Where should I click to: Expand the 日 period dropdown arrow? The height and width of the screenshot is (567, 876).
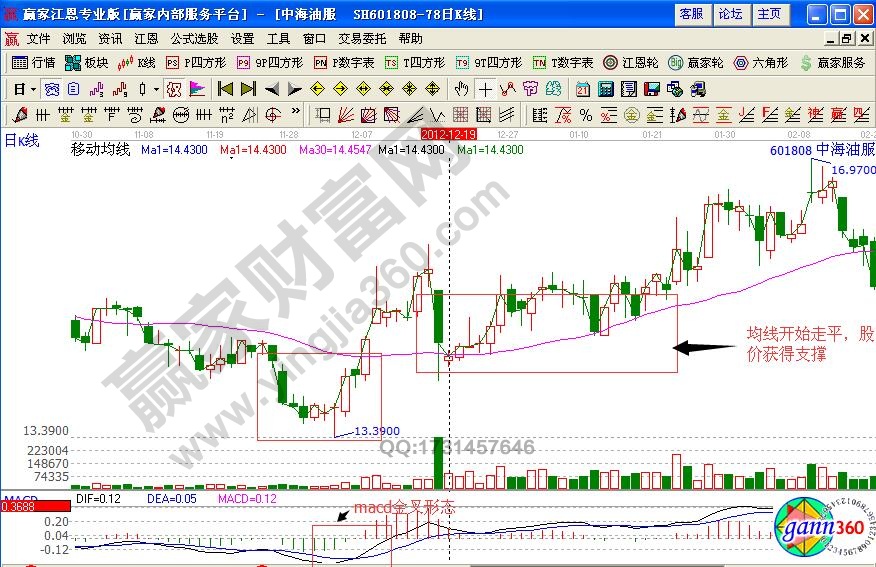[x=34, y=88]
